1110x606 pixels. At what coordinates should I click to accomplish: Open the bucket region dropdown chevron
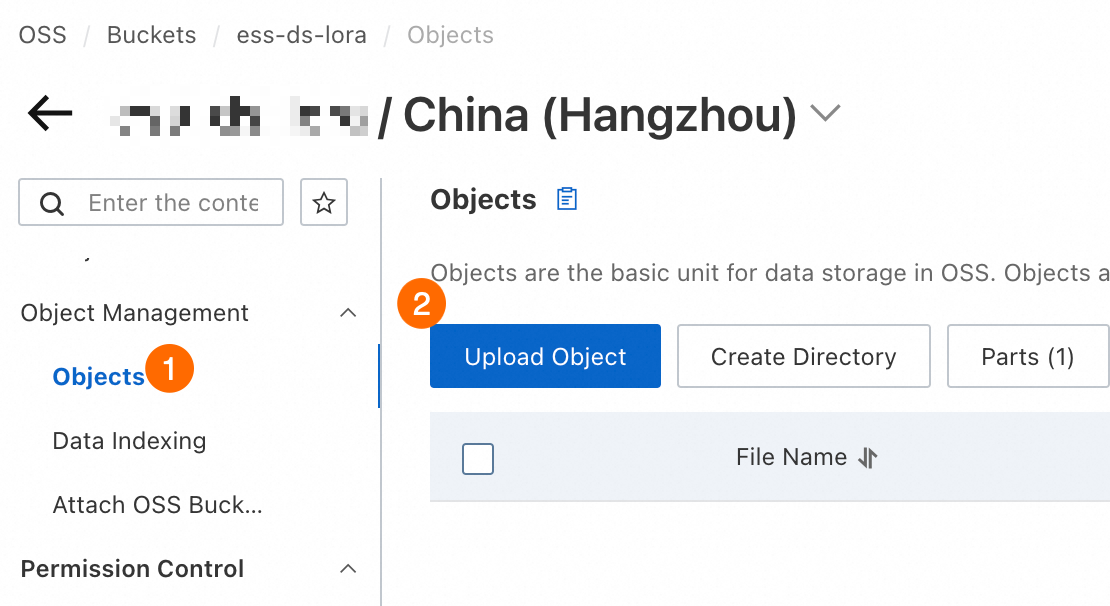point(824,114)
